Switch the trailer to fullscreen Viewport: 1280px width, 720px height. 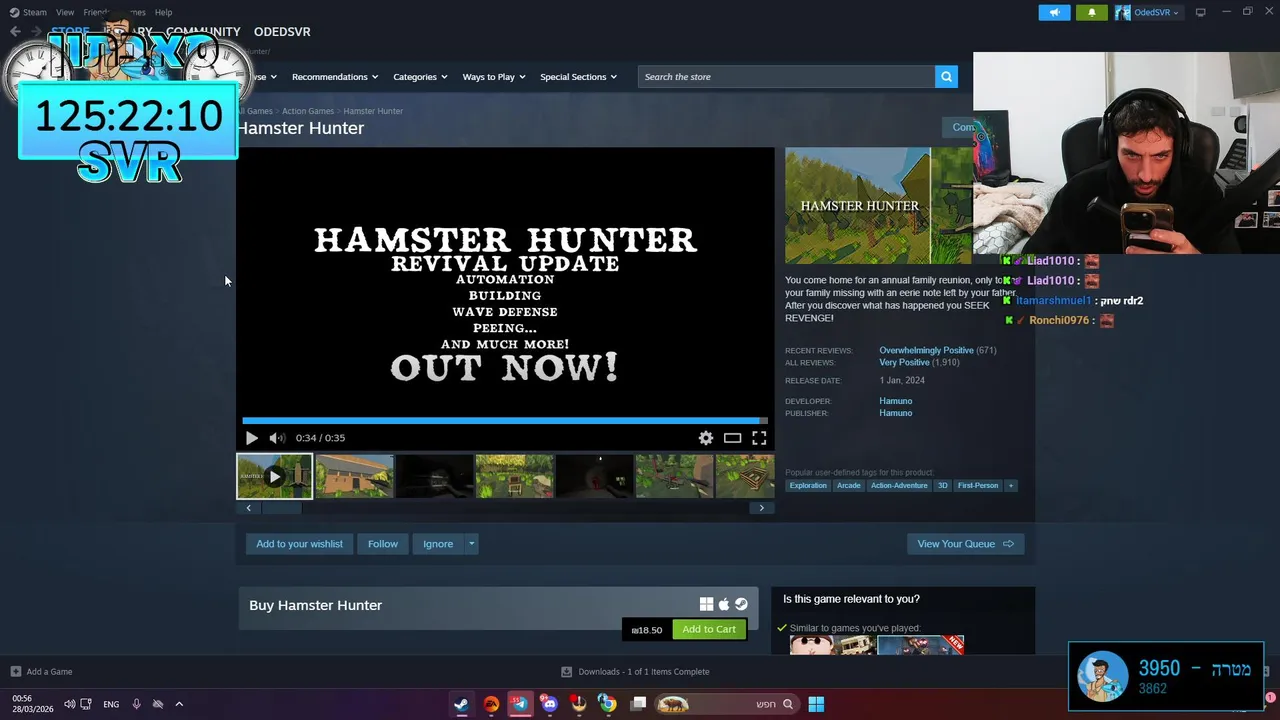760,438
